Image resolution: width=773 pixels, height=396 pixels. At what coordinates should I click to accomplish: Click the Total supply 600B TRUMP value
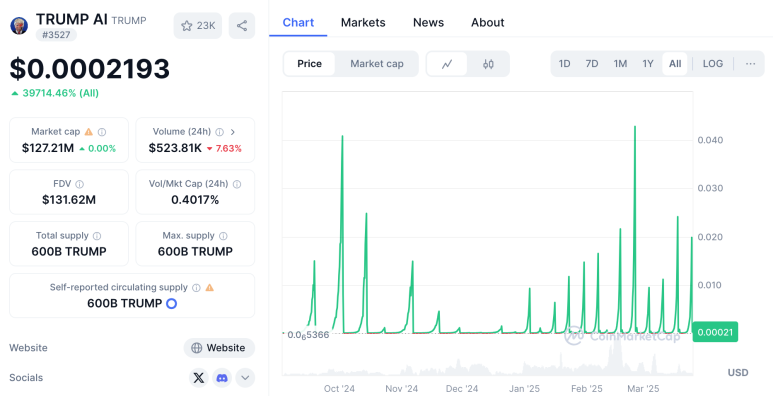69,252
